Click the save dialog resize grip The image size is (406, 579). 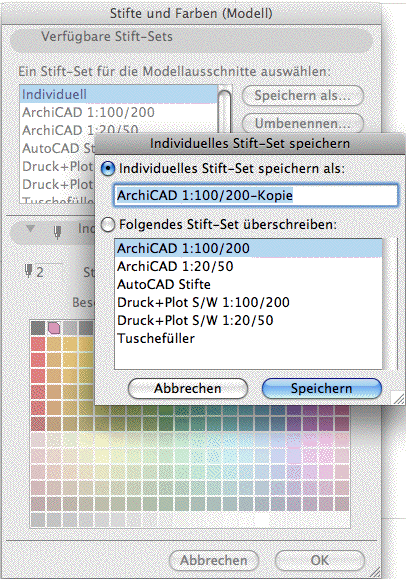tap(398, 398)
